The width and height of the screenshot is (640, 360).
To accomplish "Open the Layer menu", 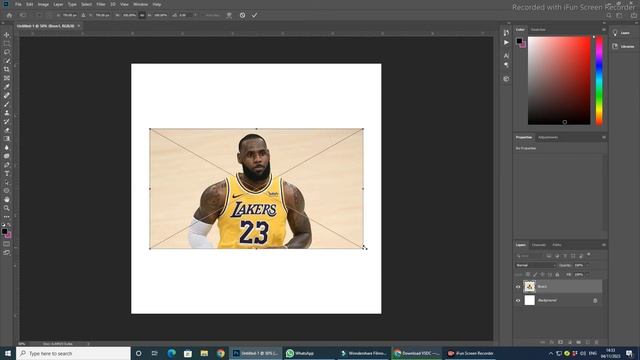I will click(x=58, y=4).
